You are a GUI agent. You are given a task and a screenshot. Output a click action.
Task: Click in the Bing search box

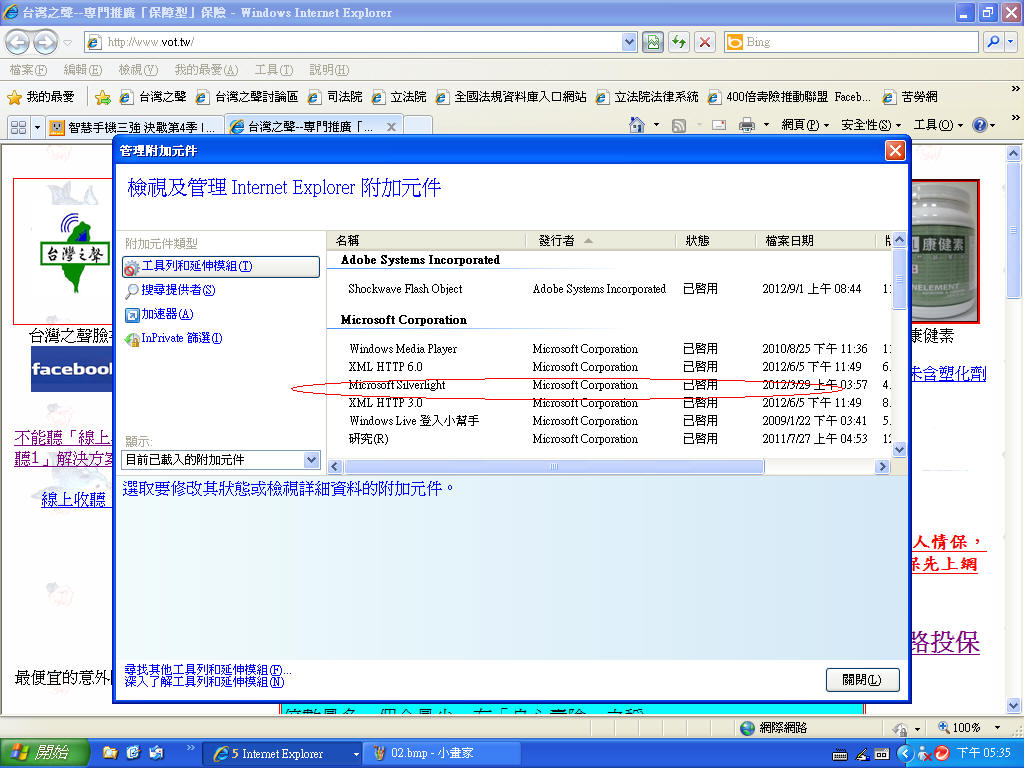pyautogui.click(x=859, y=42)
